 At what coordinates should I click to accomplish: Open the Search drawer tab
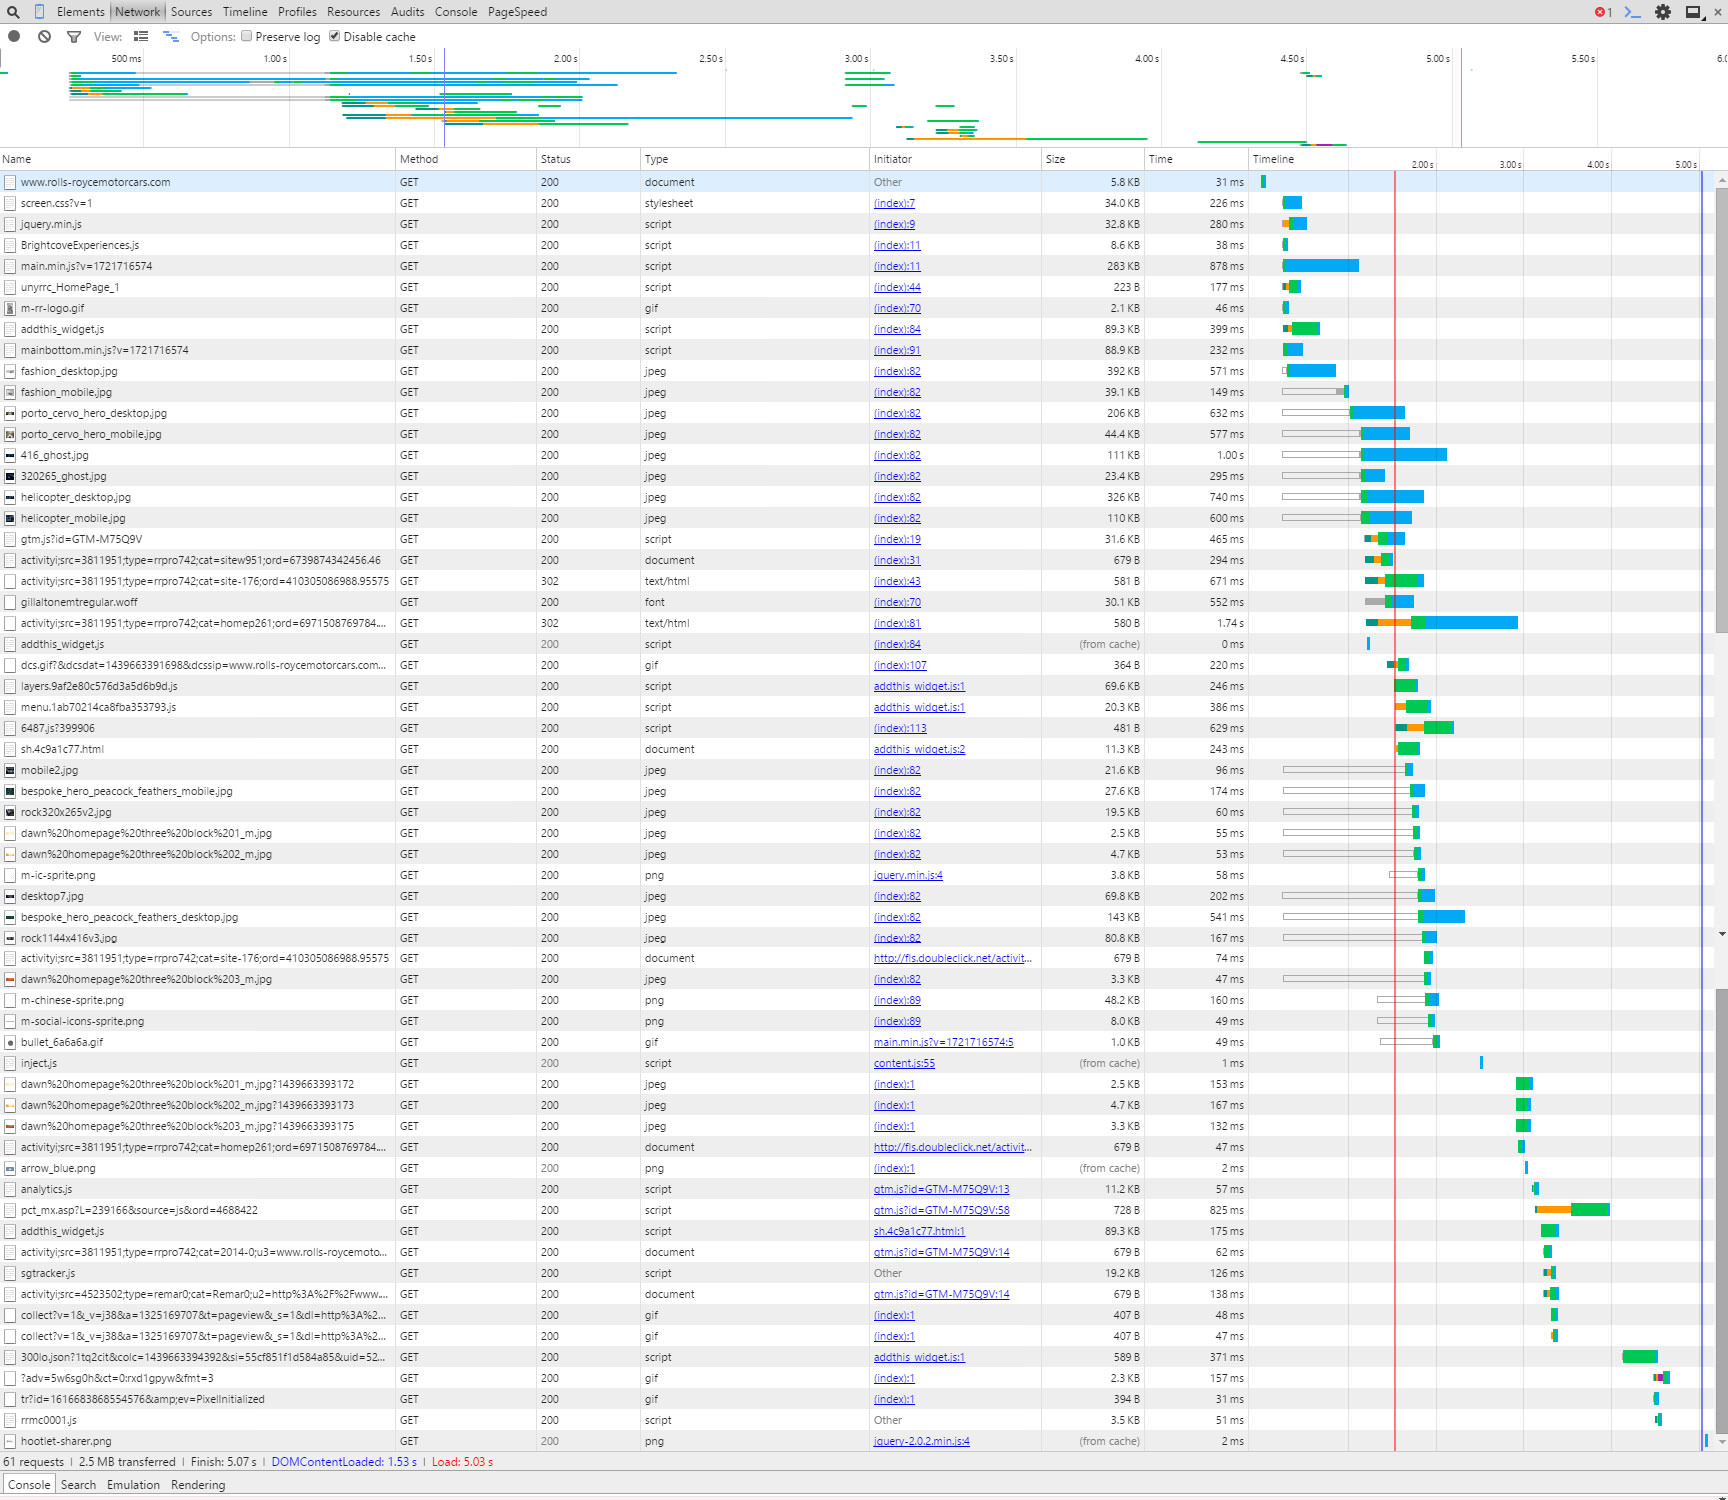tap(78, 1485)
